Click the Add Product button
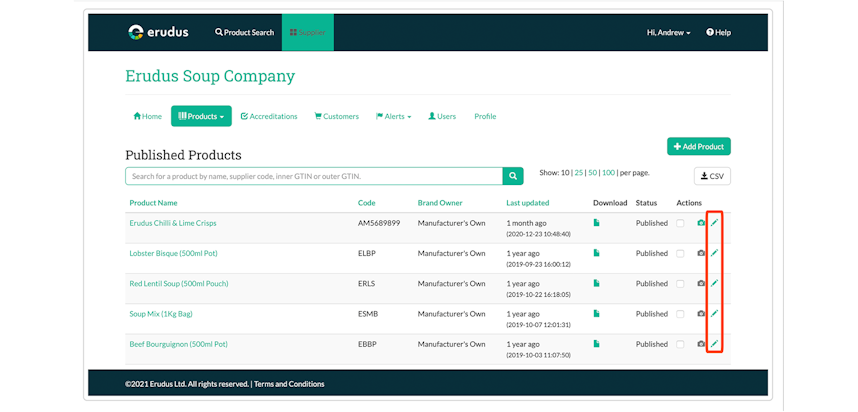 [699, 147]
